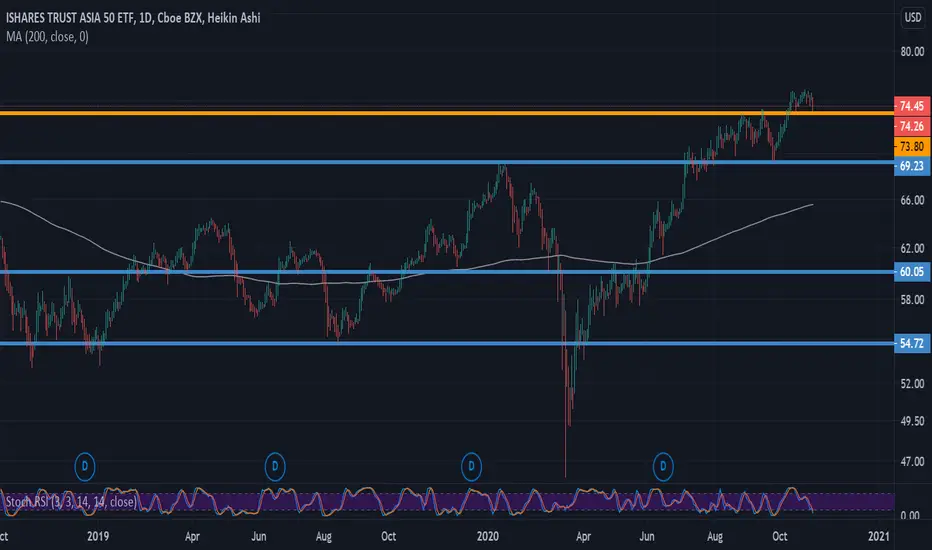
Task: Click the 80.00 price axis value
Action: click(912, 52)
